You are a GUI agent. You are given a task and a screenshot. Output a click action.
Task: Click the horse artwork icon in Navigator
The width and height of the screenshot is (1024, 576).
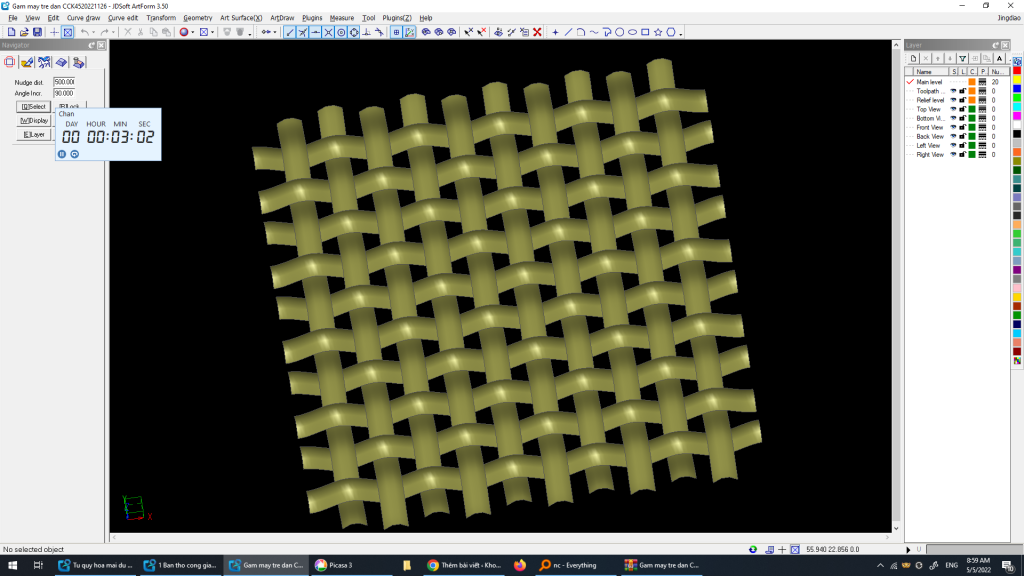pyautogui.click(x=44, y=62)
